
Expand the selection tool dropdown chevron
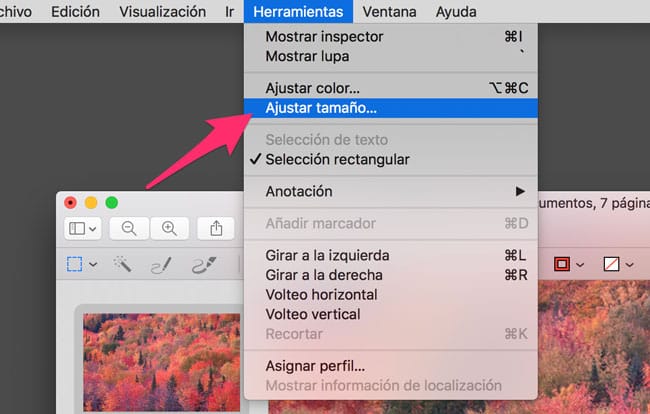(93, 264)
